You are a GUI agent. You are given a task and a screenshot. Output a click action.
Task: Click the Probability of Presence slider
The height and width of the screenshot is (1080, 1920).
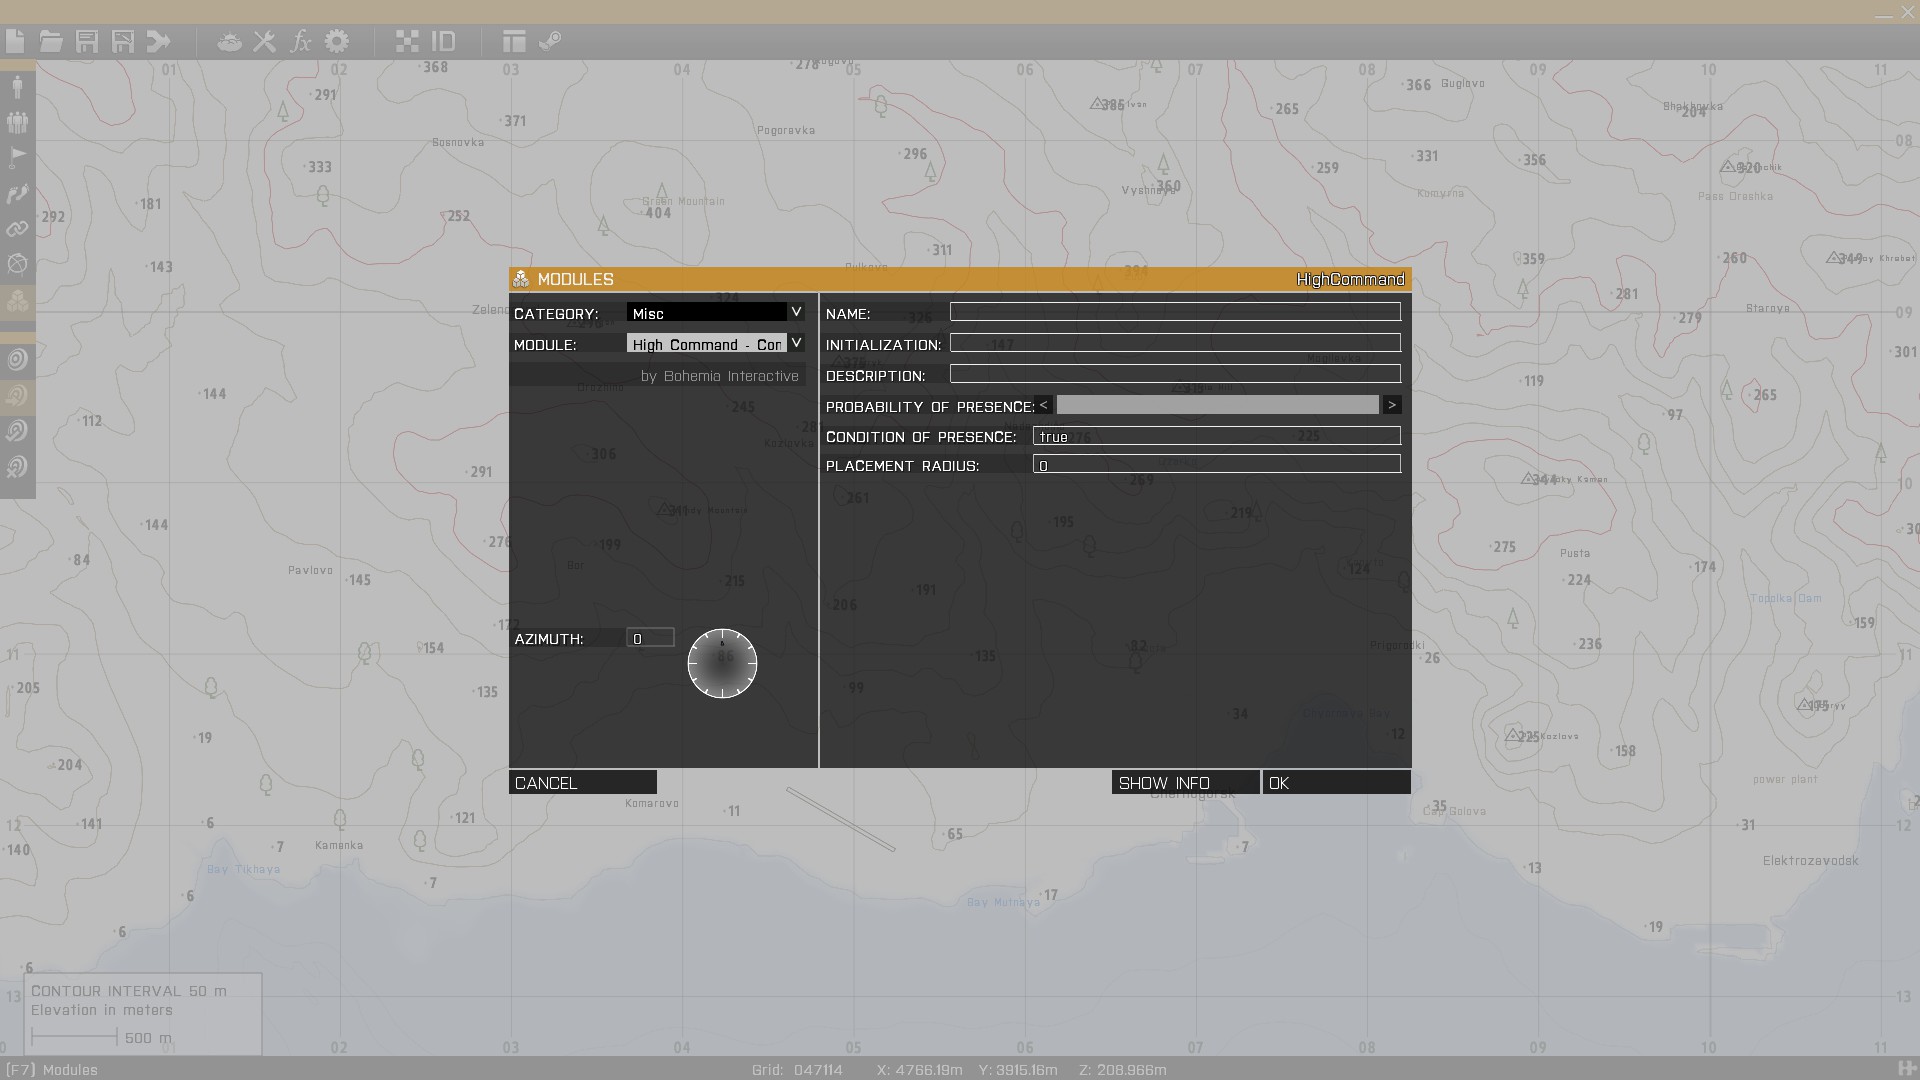point(1217,405)
